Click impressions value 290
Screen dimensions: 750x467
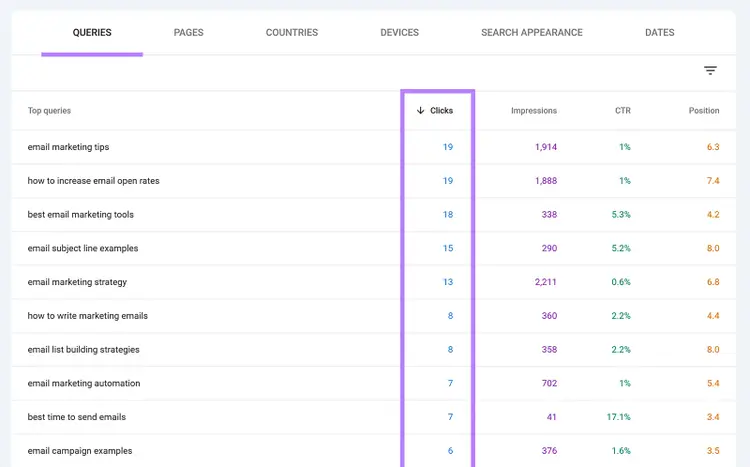point(549,248)
